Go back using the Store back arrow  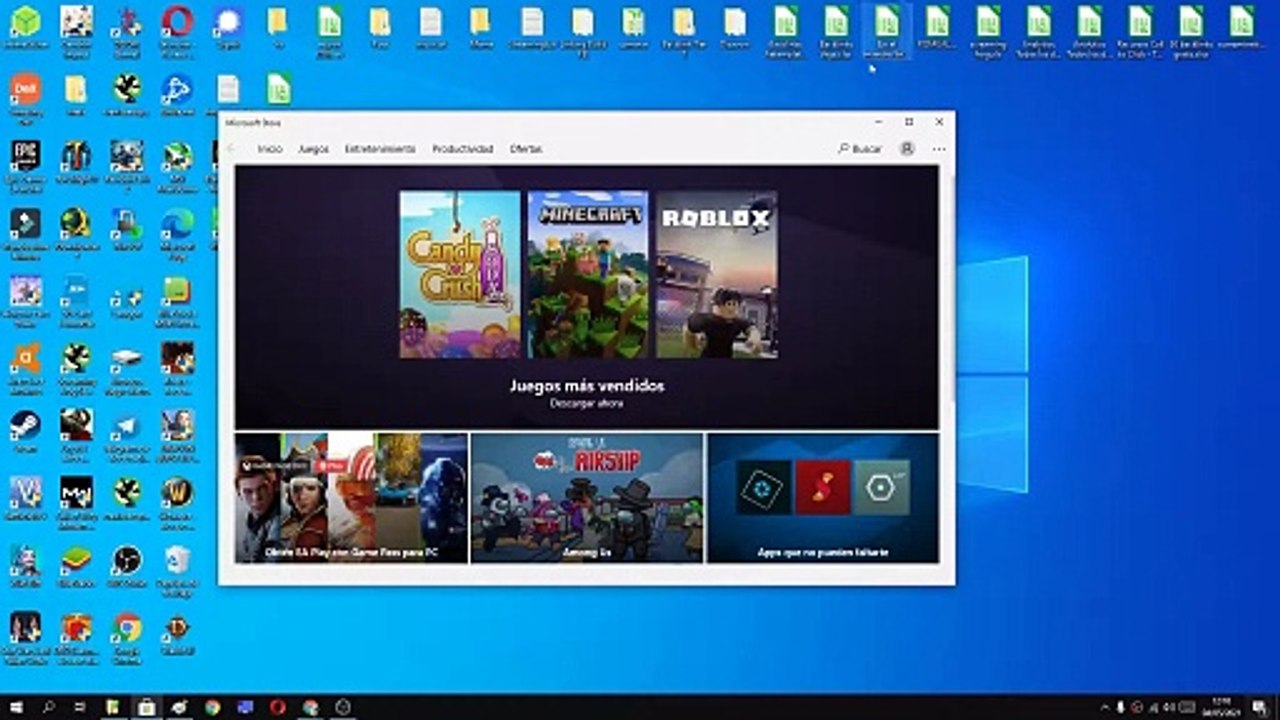point(232,149)
